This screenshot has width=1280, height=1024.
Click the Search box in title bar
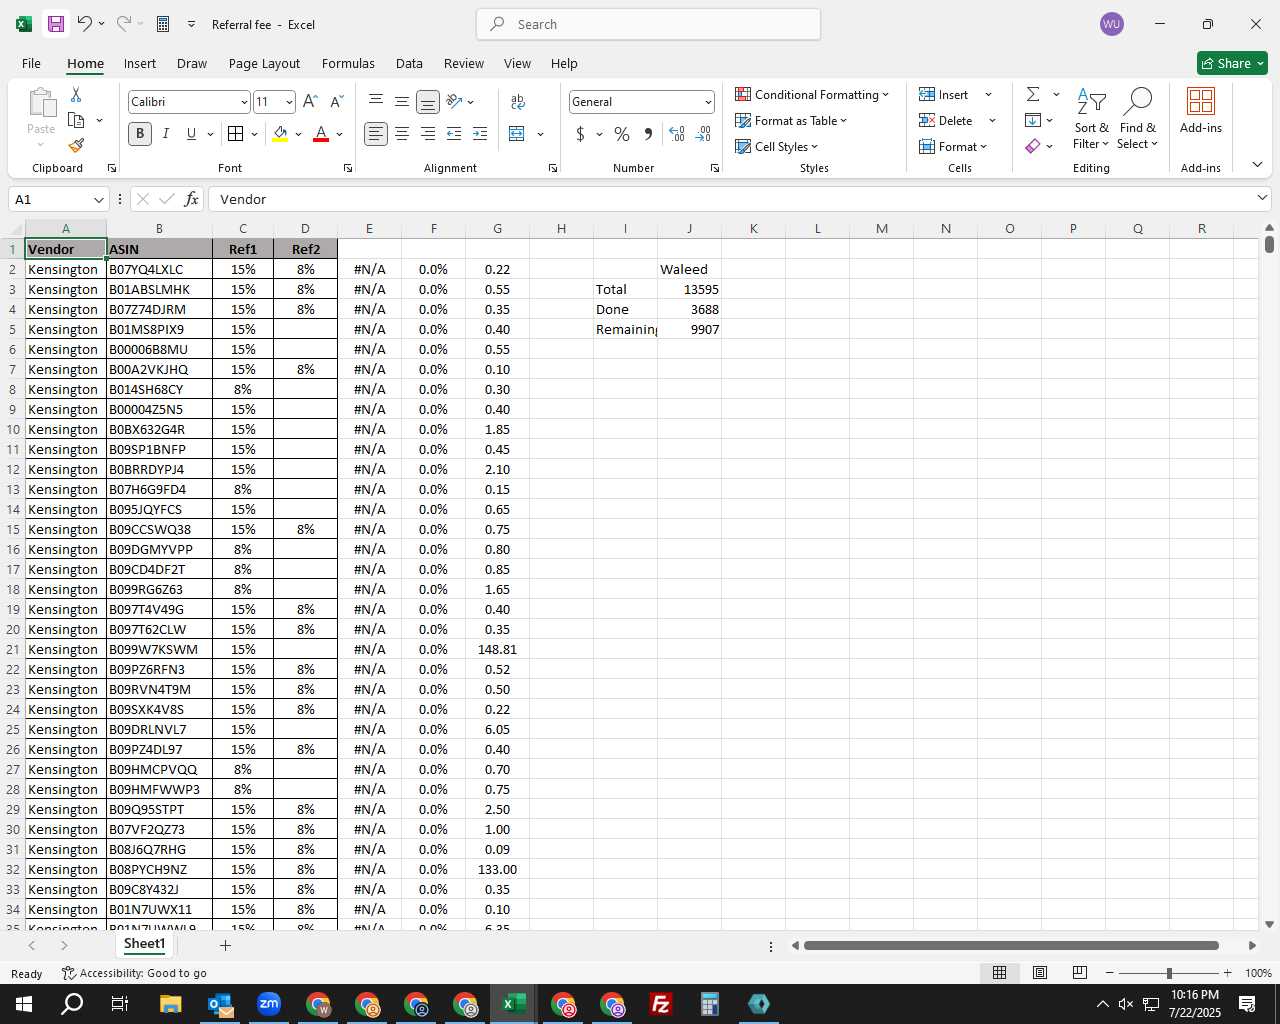648,24
